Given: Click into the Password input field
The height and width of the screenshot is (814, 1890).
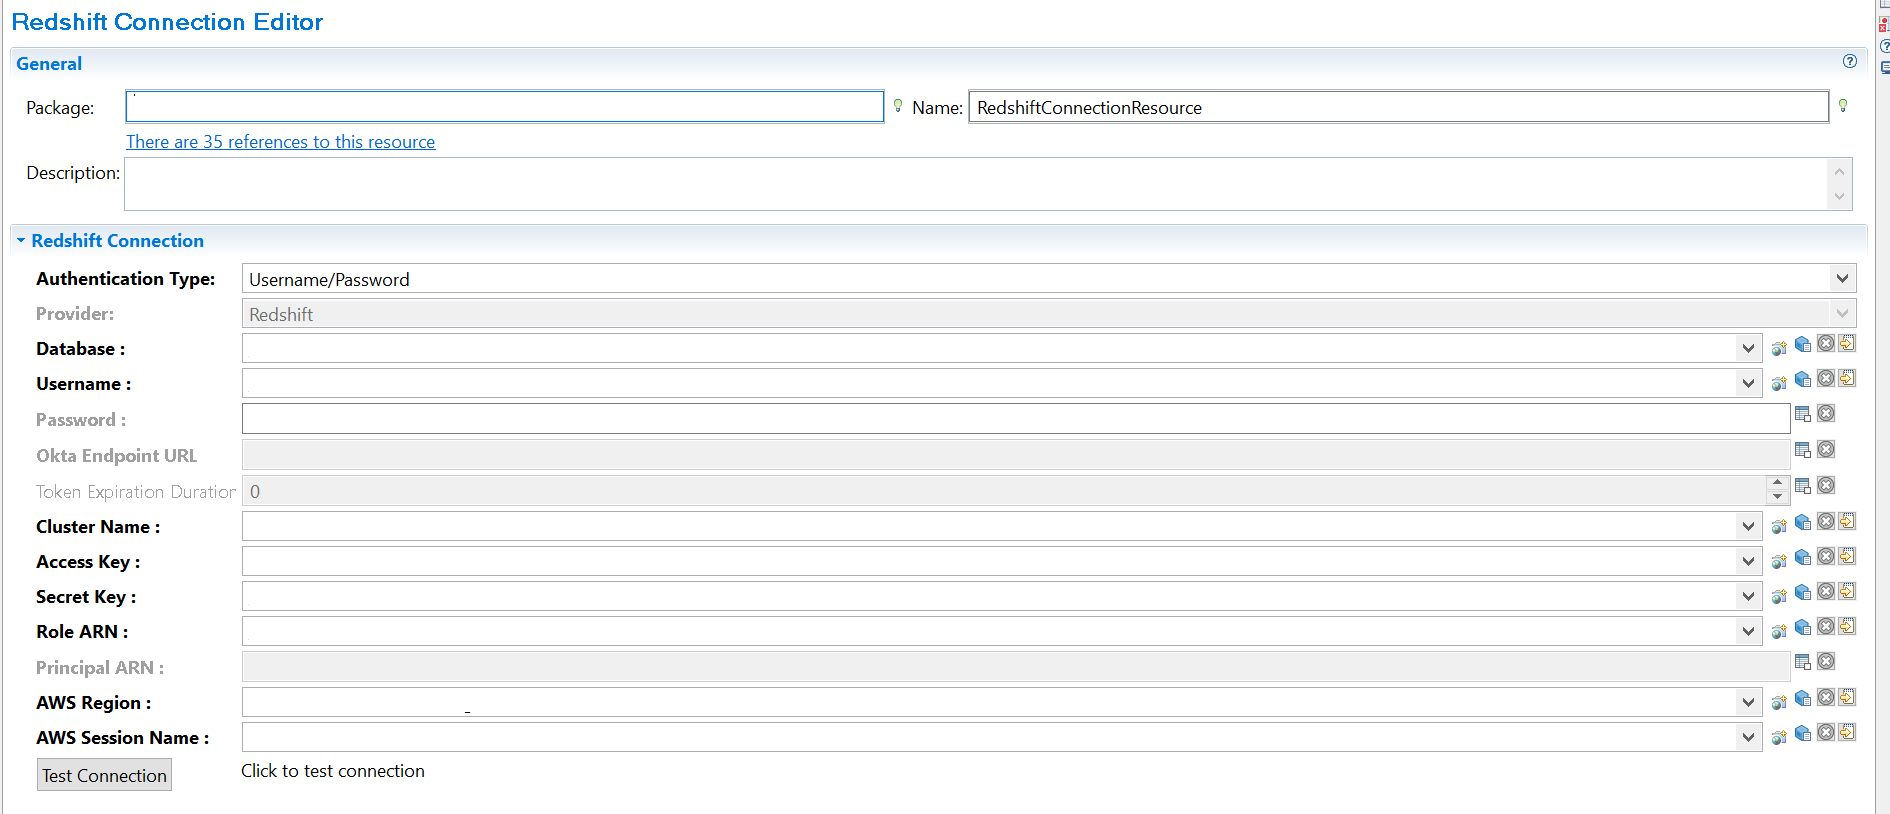Looking at the screenshot, I should 1016,419.
